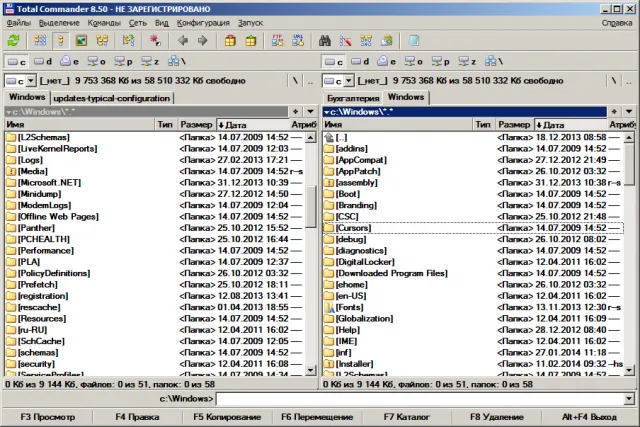Open left panel favorites hotlist star button
640x427 pixels.
[296, 111]
